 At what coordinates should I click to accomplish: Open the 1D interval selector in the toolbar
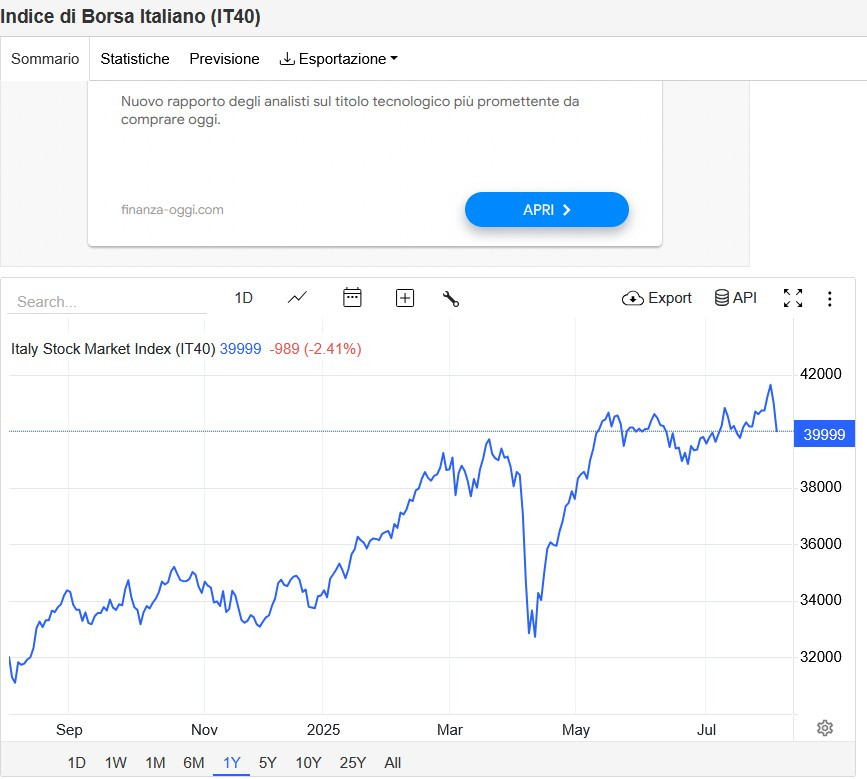point(243,298)
